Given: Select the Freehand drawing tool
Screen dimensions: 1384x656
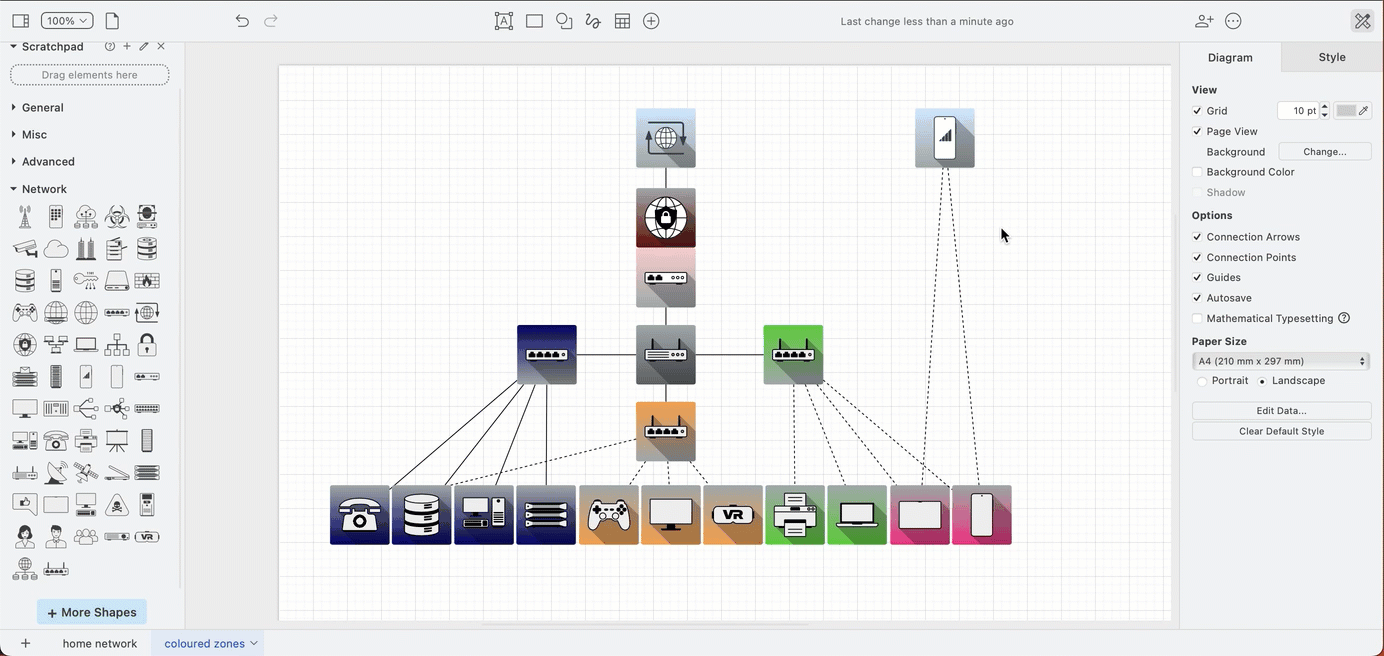Looking at the screenshot, I should click(593, 21).
